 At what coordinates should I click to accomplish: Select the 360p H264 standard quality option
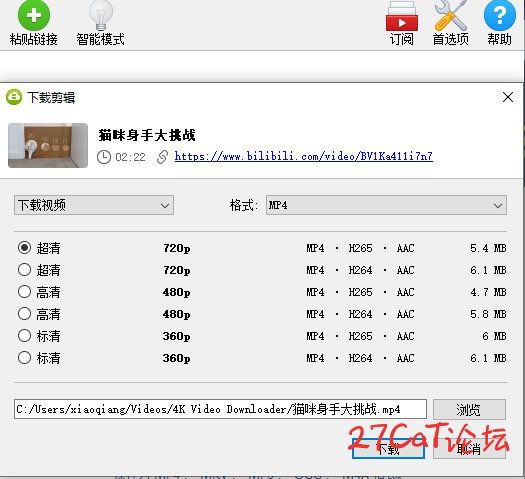pyautogui.click(x=24, y=357)
